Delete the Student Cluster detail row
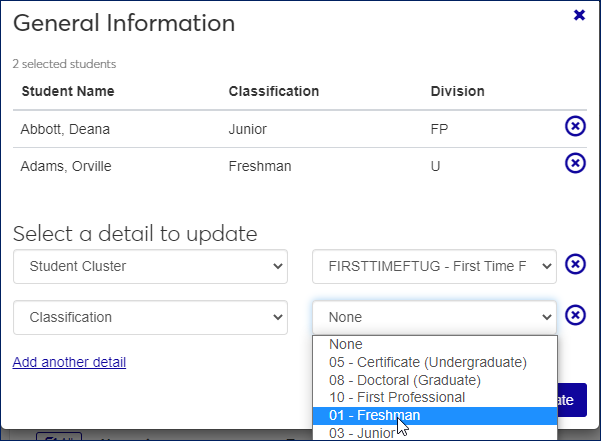The image size is (601, 441). pos(575,265)
